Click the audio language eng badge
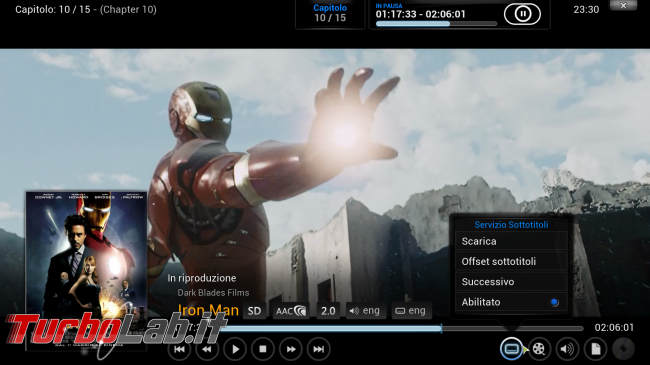Image resolution: width=650 pixels, height=365 pixels. coord(365,311)
